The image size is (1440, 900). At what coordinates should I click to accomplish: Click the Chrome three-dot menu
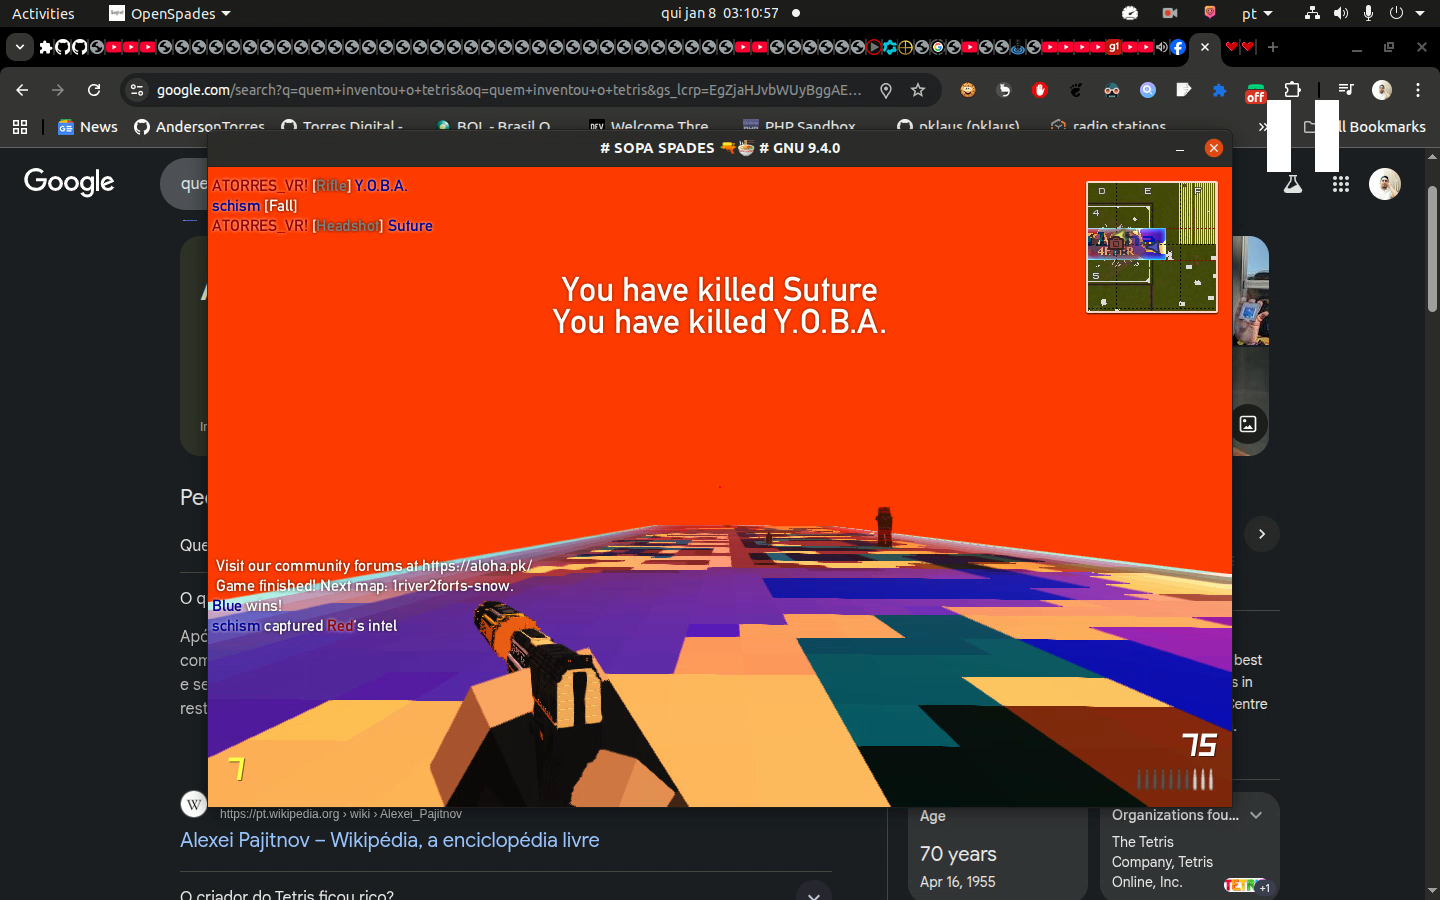pos(1418,90)
